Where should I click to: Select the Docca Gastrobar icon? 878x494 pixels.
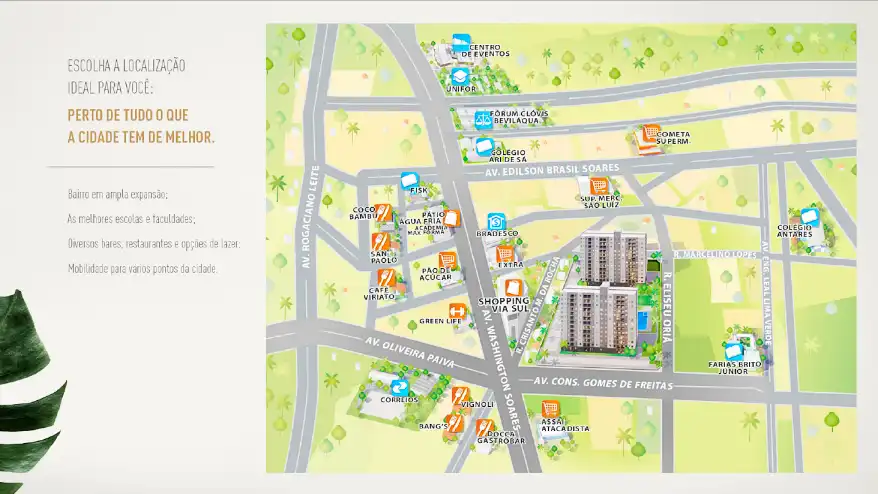[485, 428]
